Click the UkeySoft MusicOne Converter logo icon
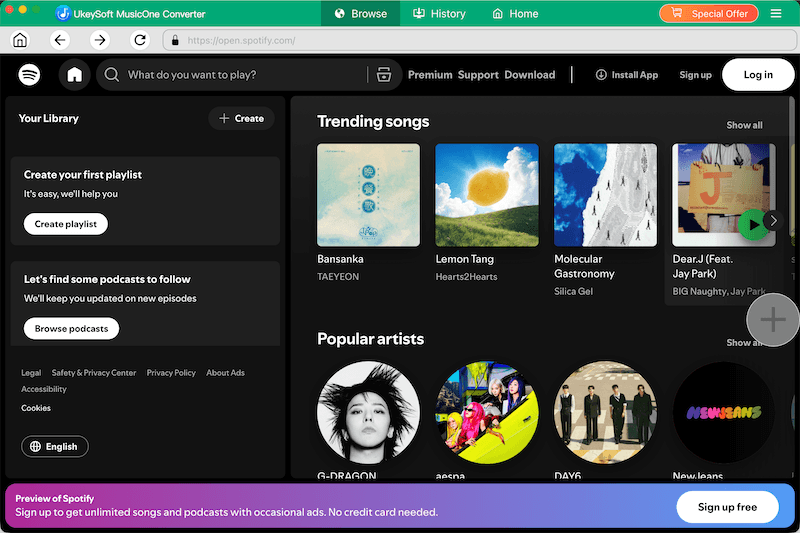The height and width of the screenshot is (533, 800). 63,13
